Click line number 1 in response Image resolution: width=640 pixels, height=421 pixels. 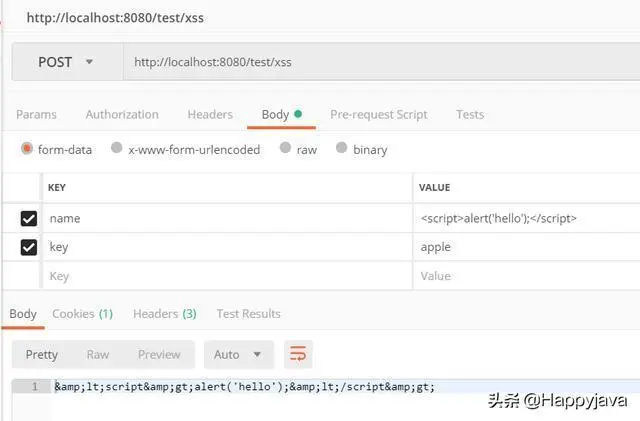pos(35,386)
